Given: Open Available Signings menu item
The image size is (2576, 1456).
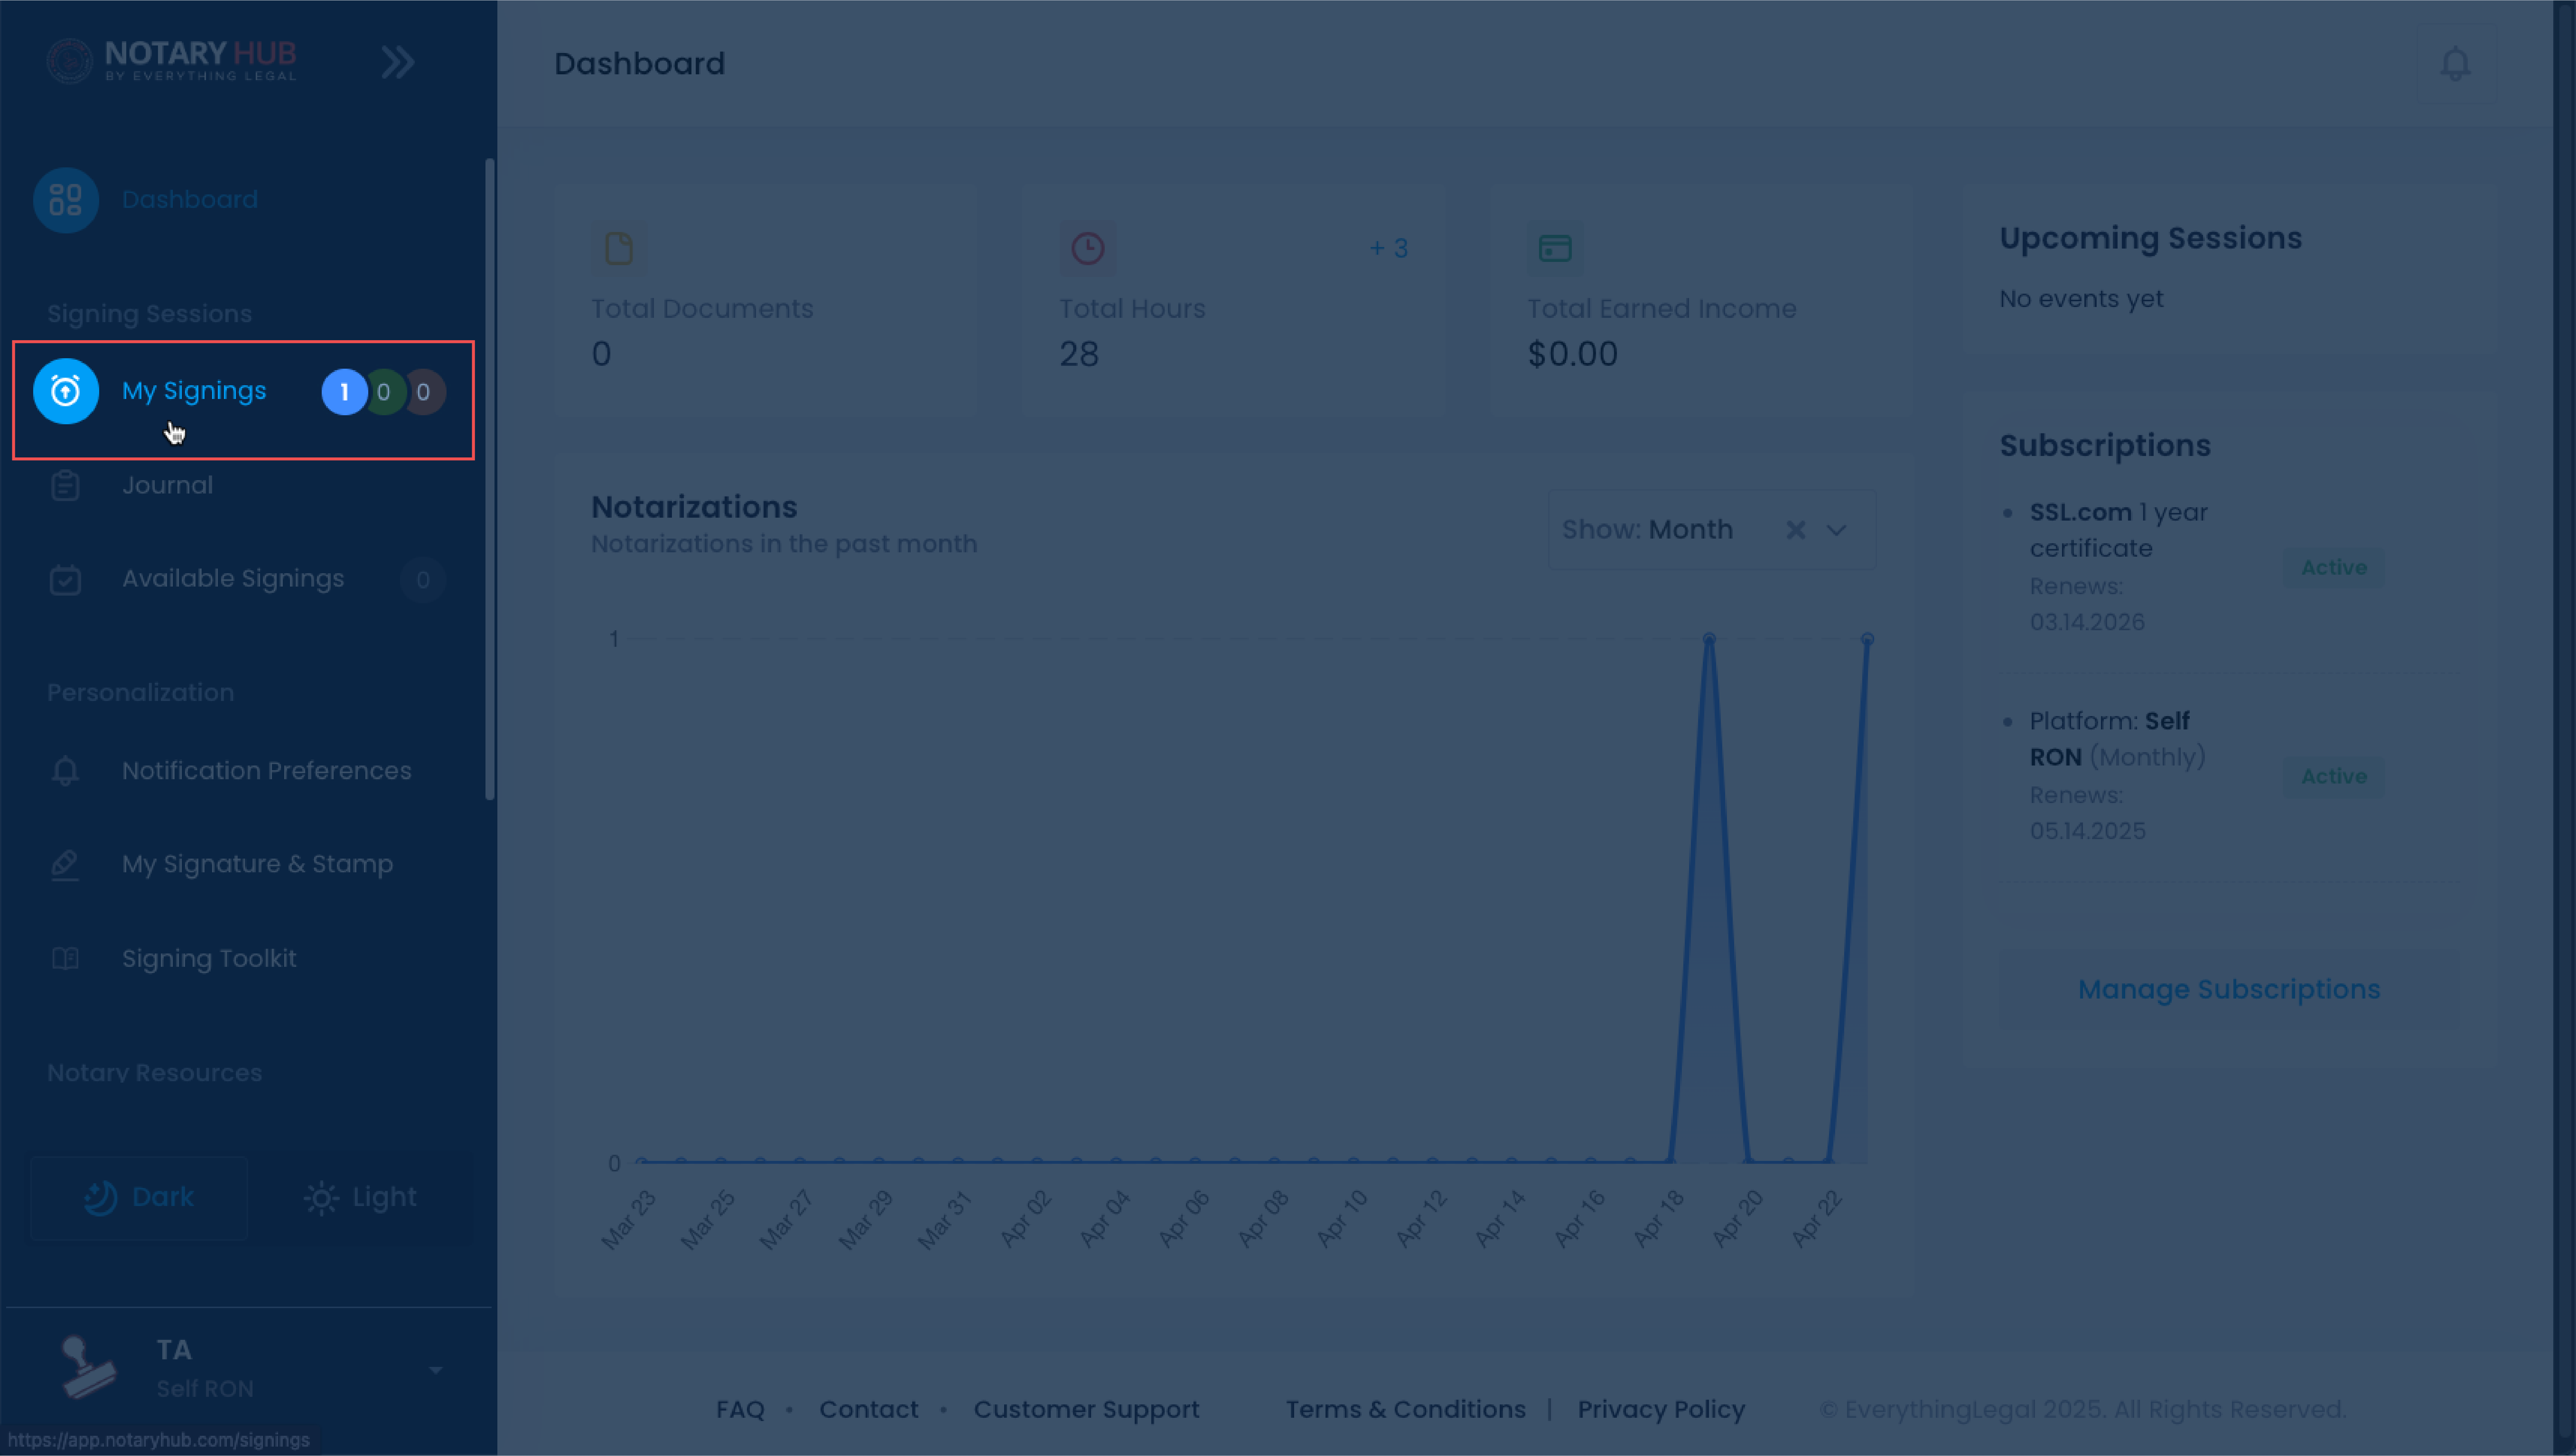Looking at the screenshot, I should [233, 579].
